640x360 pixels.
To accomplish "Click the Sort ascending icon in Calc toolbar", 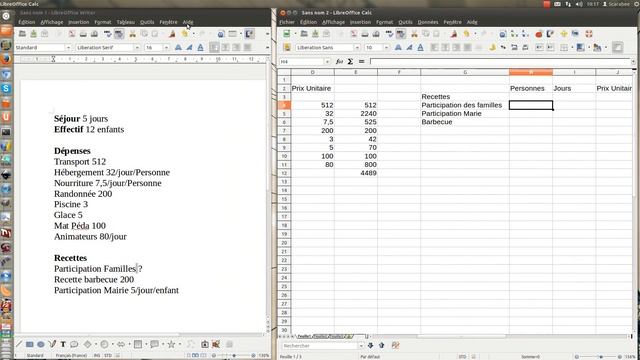I will pyautogui.click(x=514, y=34).
